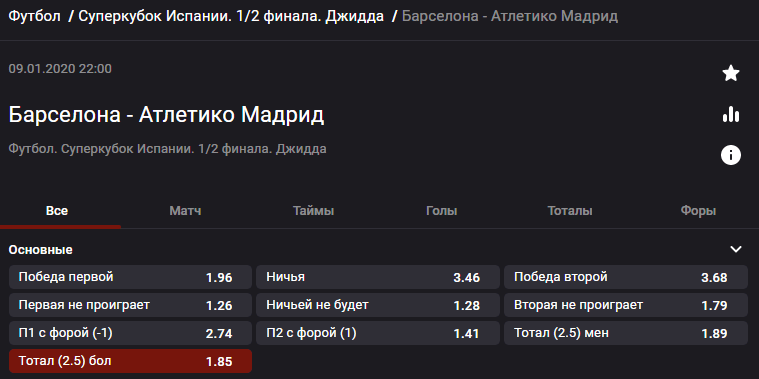Collapse the Основные section chevron
The width and height of the screenshot is (759, 379).
pyautogui.click(x=736, y=249)
